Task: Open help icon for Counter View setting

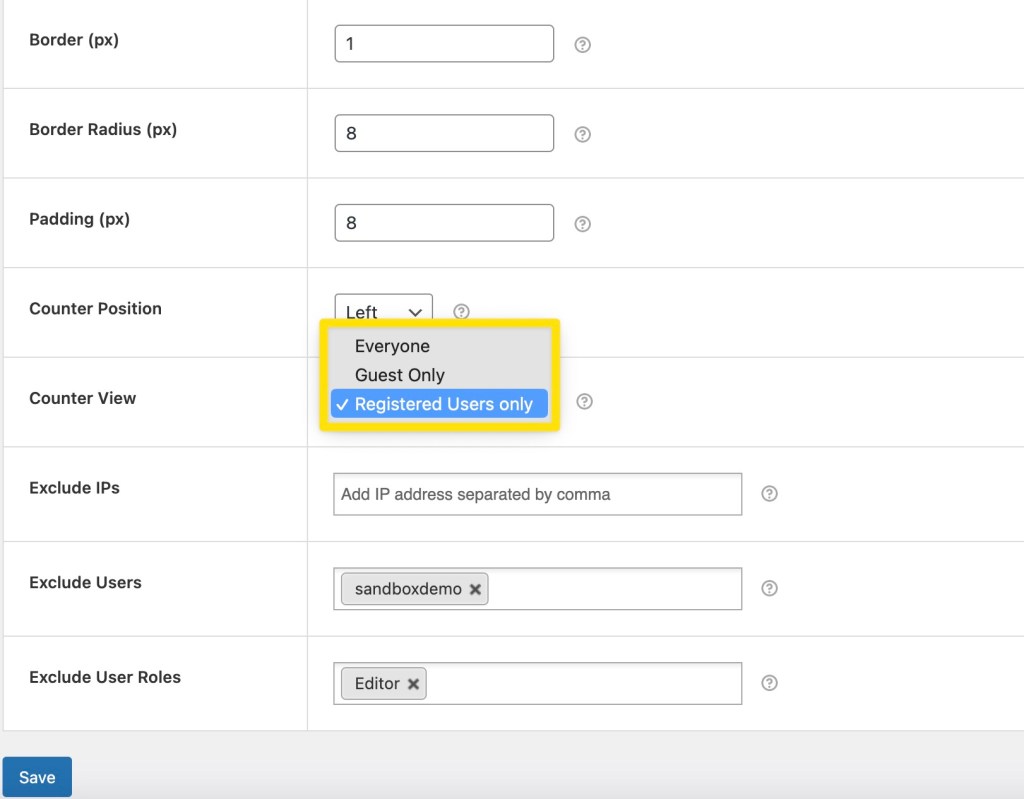Action: (x=584, y=401)
